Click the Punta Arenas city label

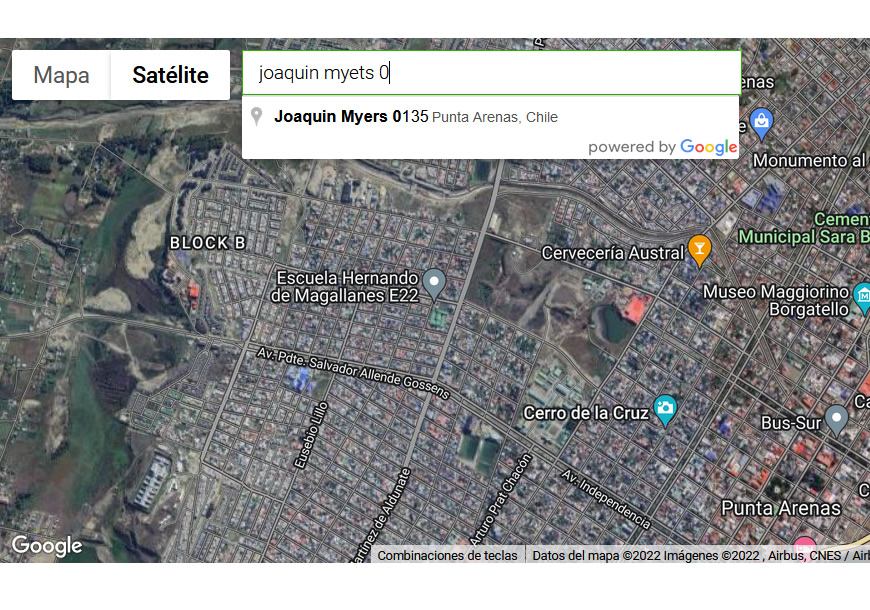(x=781, y=508)
